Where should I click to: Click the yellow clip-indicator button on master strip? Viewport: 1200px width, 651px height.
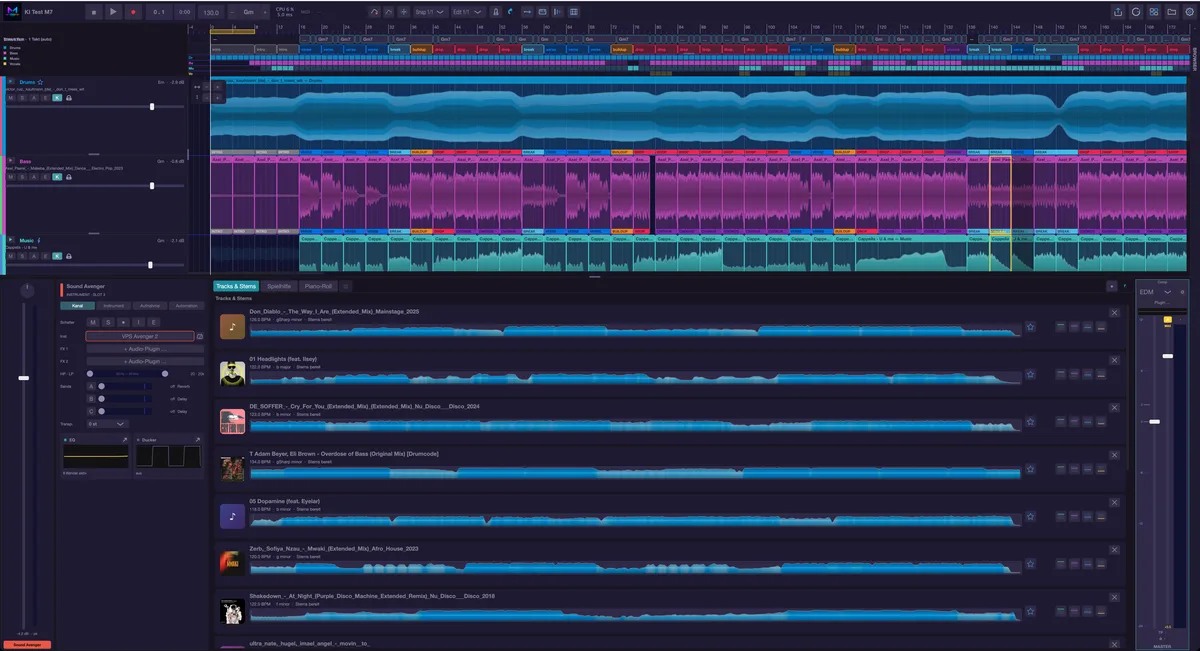click(1167, 319)
